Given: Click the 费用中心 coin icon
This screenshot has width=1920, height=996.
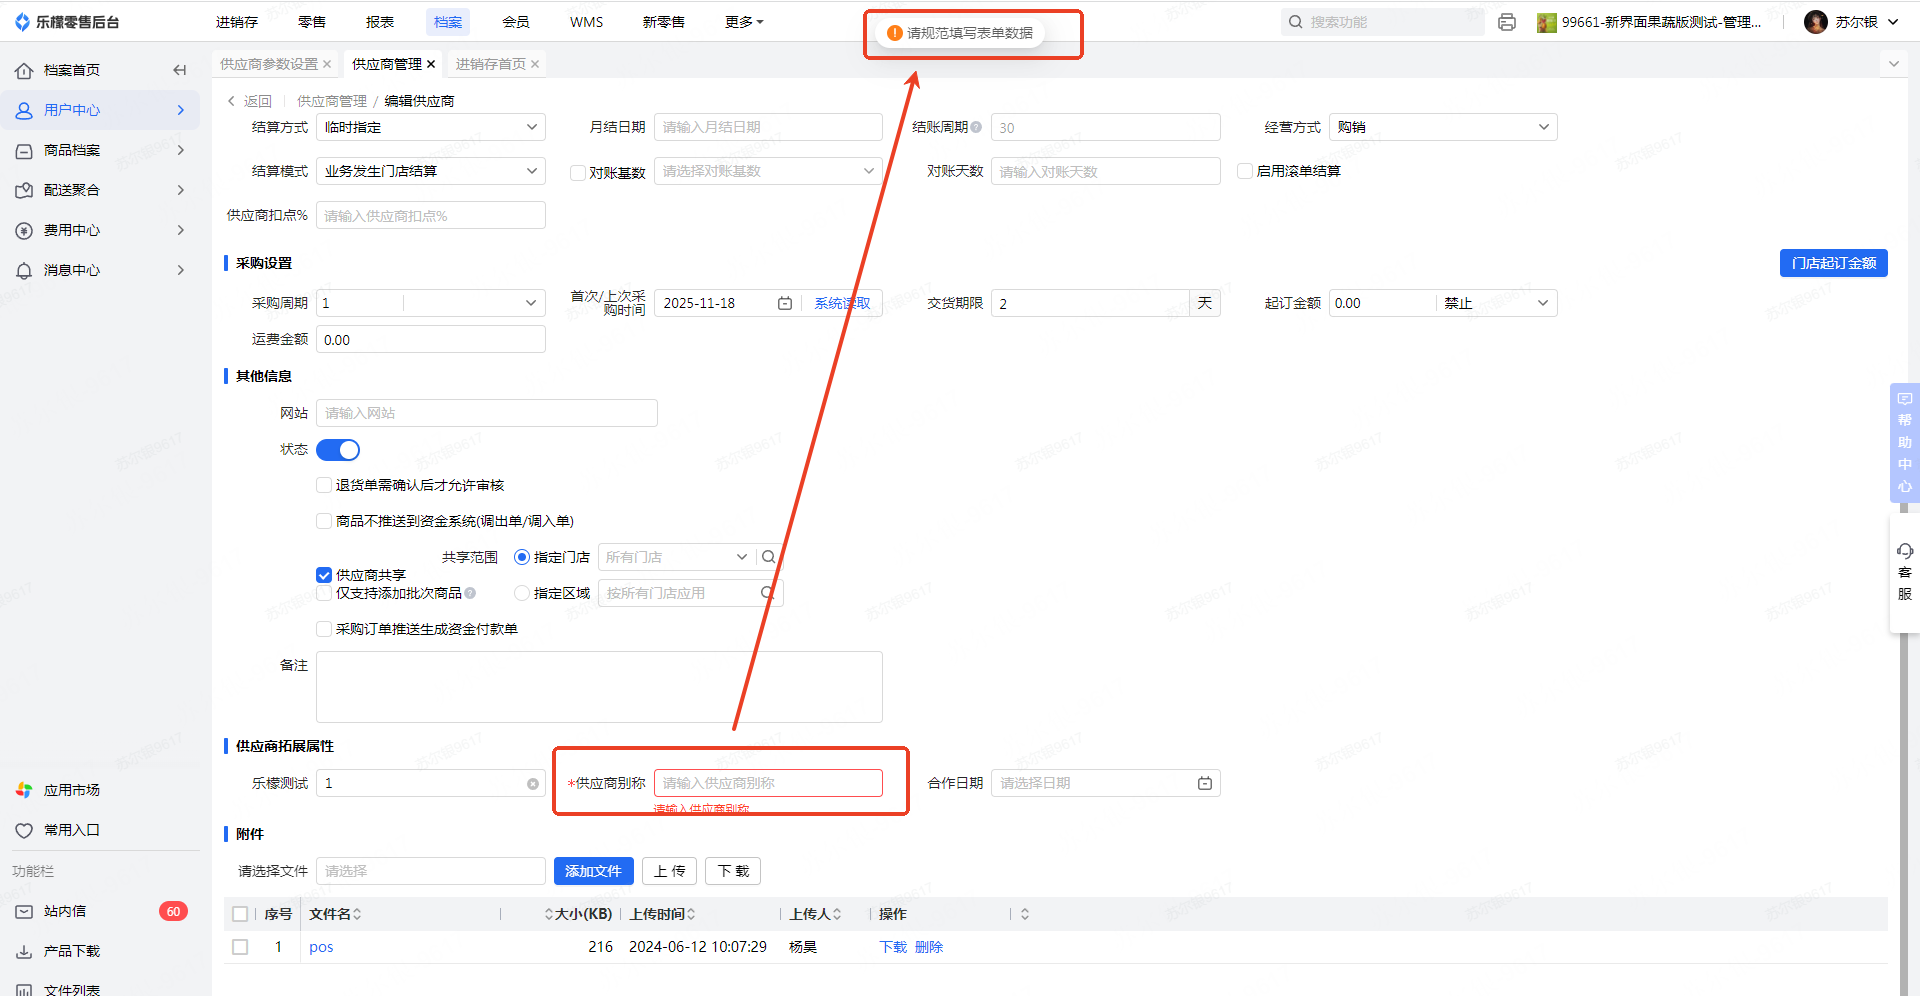Looking at the screenshot, I should pos(24,230).
